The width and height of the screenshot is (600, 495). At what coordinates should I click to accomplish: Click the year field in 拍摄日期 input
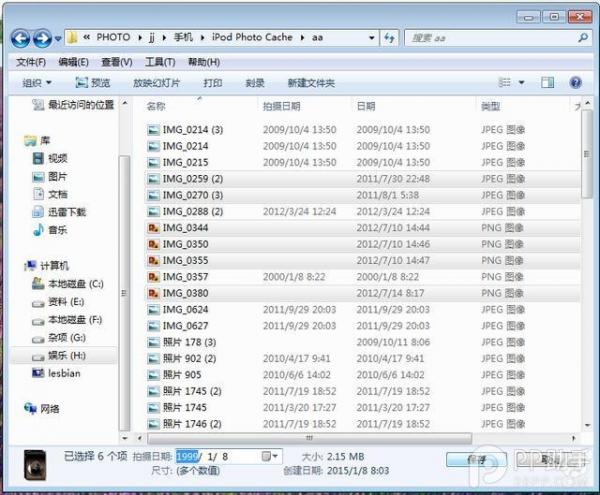(x=187, y=456)
